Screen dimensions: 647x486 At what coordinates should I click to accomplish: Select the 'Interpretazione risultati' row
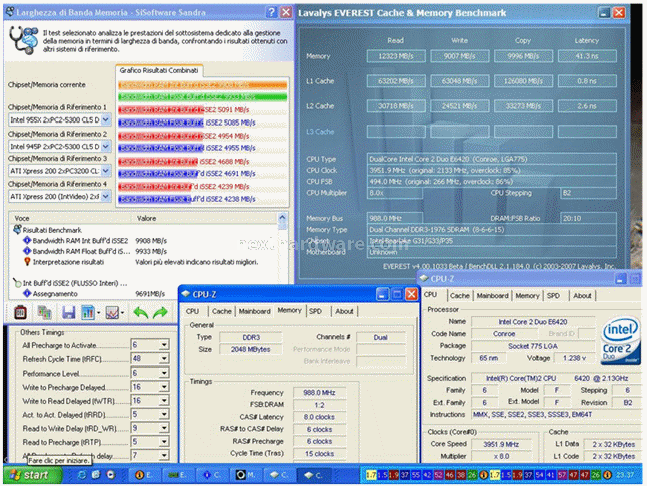pos(68,262)
